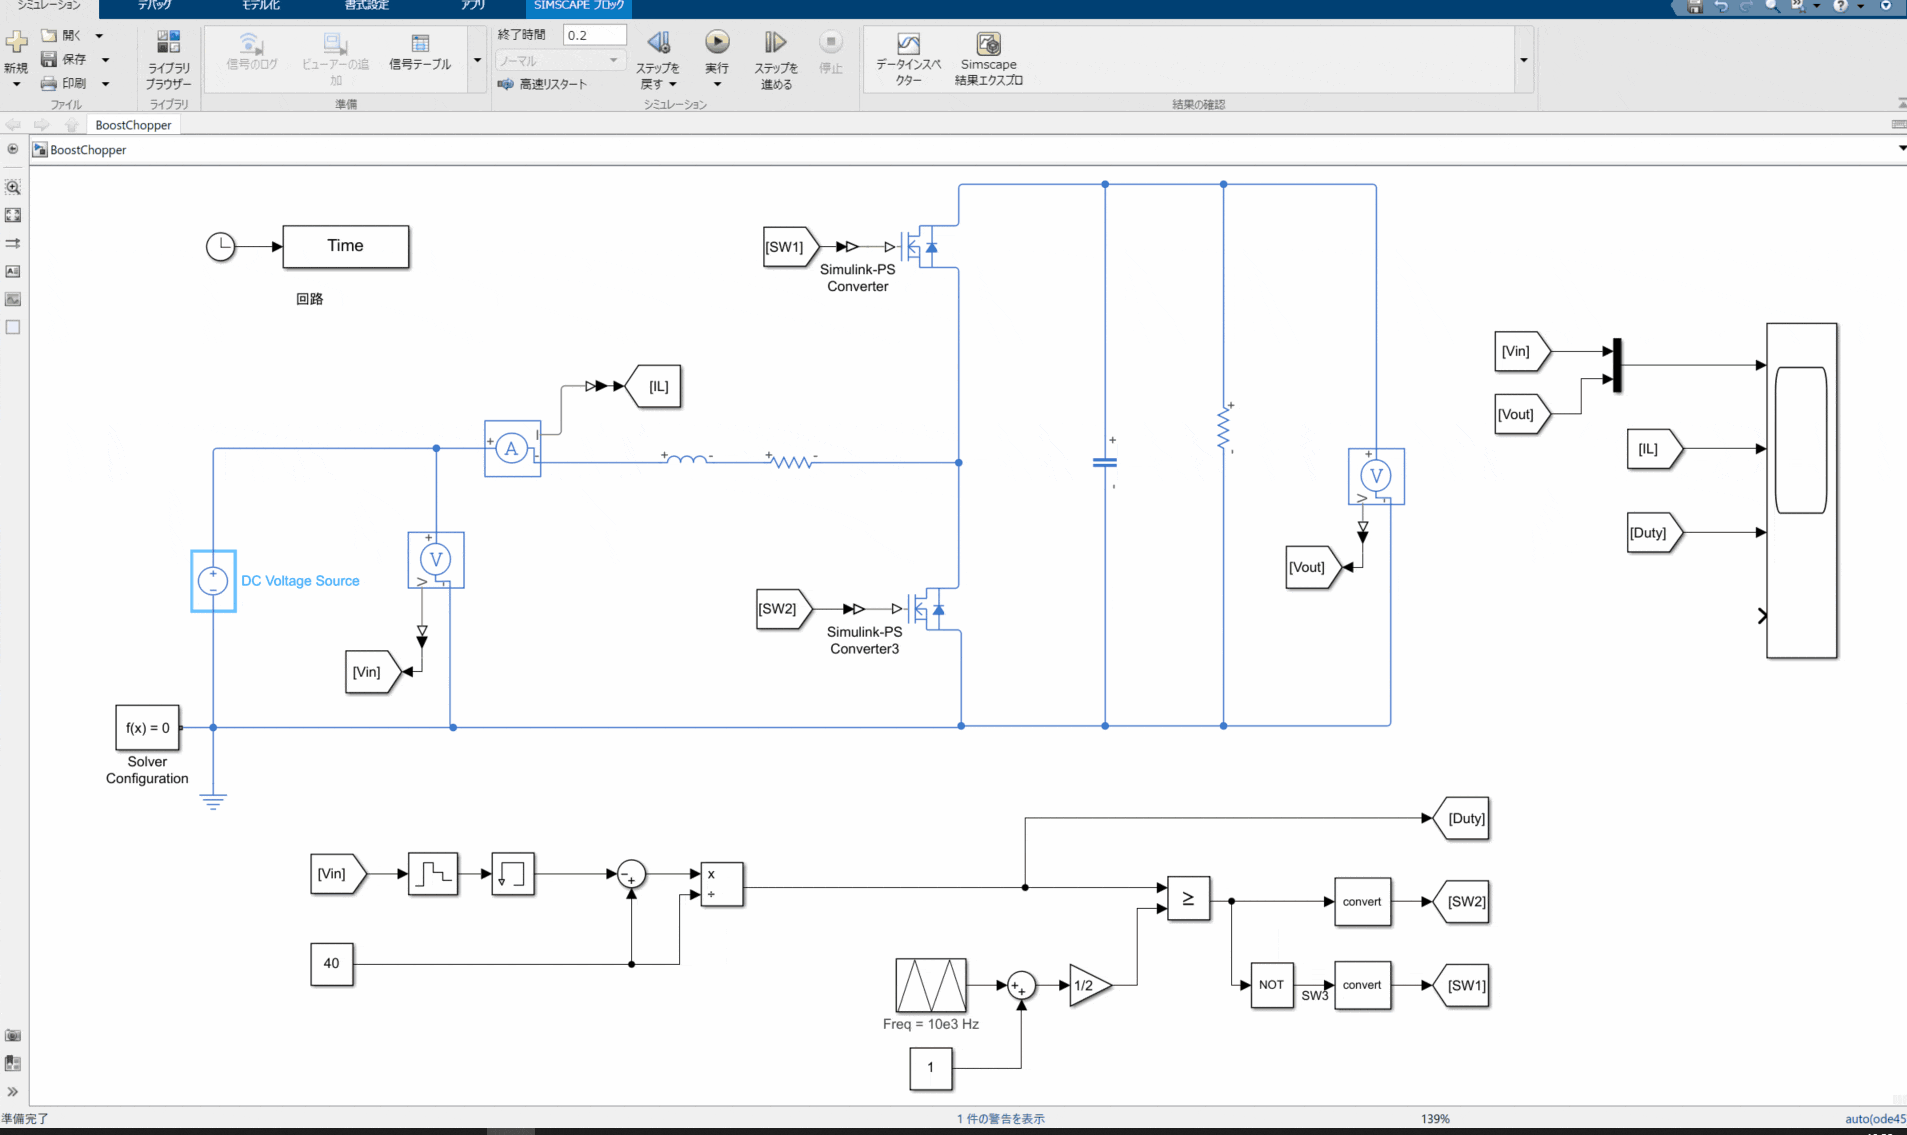Click the auto(ode45) solver link

tap(1875, 1119)
